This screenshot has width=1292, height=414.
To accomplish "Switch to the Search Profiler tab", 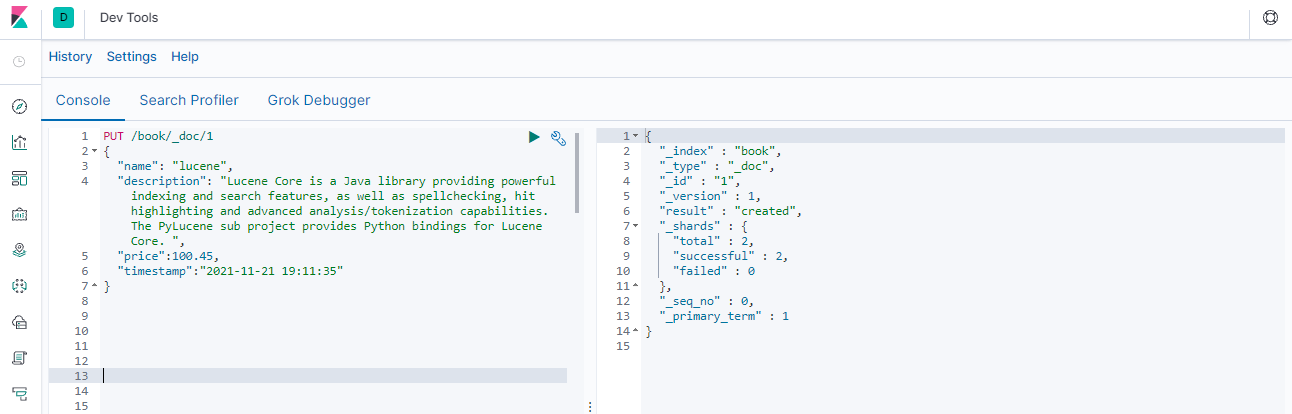I will tap(189, 100).
